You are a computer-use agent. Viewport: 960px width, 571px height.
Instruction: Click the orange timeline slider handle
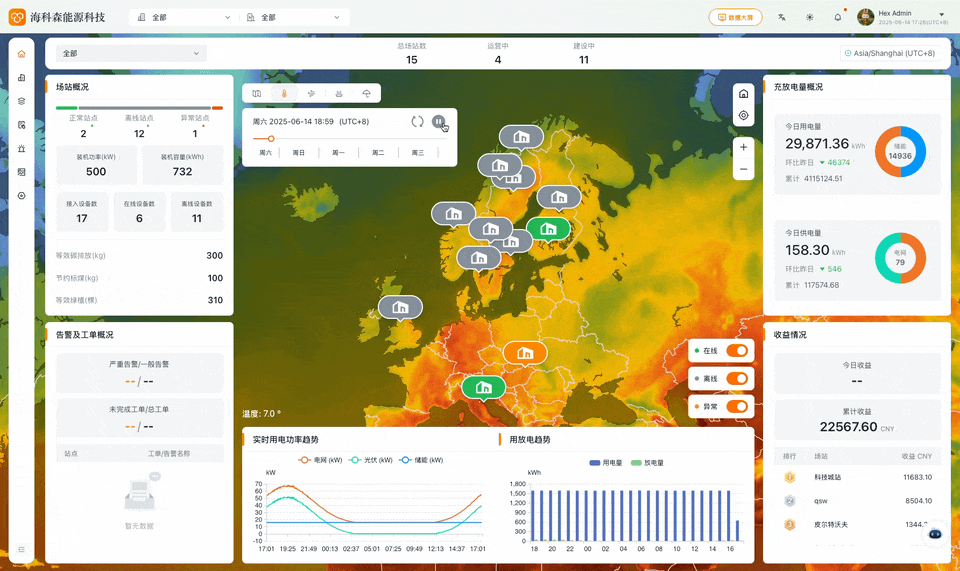tap(270, 139)
